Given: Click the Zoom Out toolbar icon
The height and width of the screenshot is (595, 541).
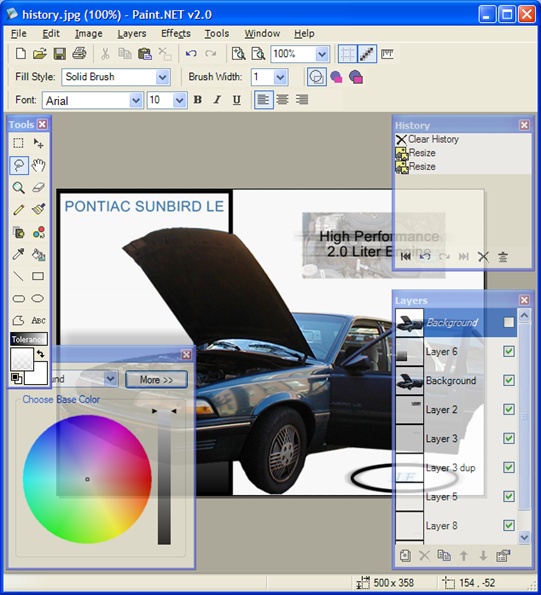Looking at the screenshot, I should click(x=258, y=54).
